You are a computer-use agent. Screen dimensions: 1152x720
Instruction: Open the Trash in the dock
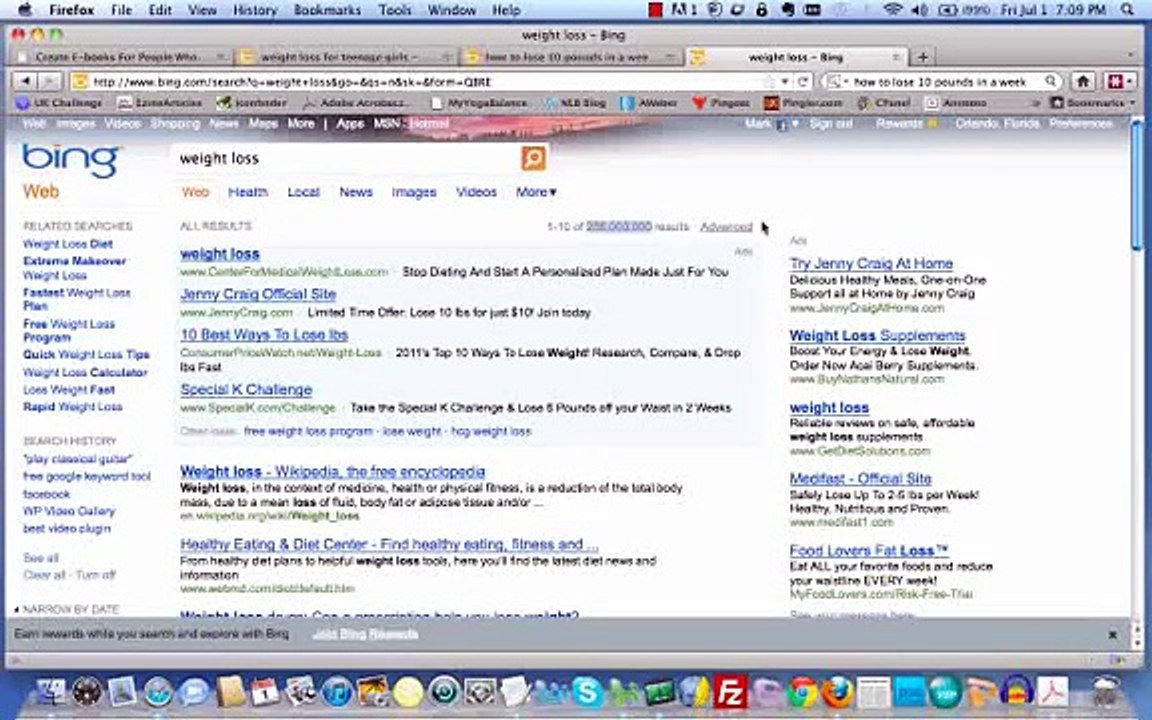point(1104,692)
